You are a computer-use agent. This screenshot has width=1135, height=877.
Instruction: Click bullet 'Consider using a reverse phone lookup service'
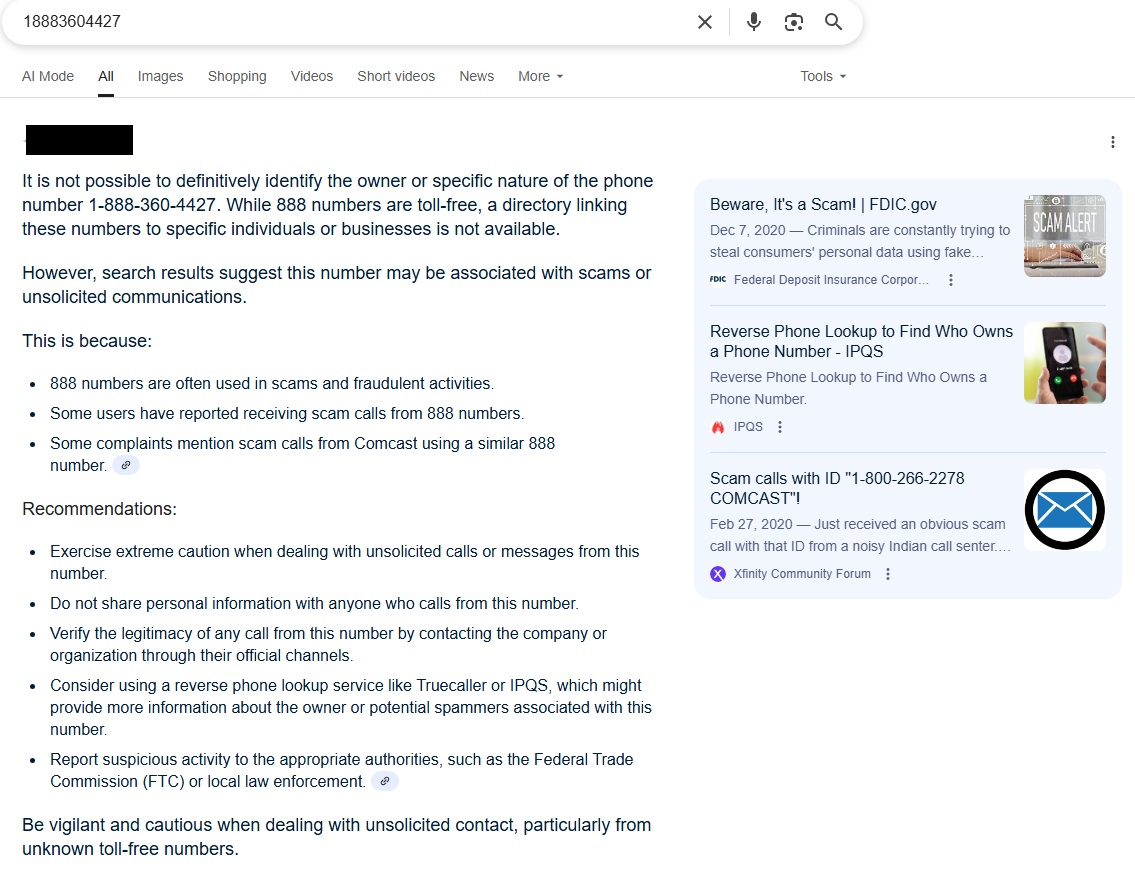pos(350,707)
